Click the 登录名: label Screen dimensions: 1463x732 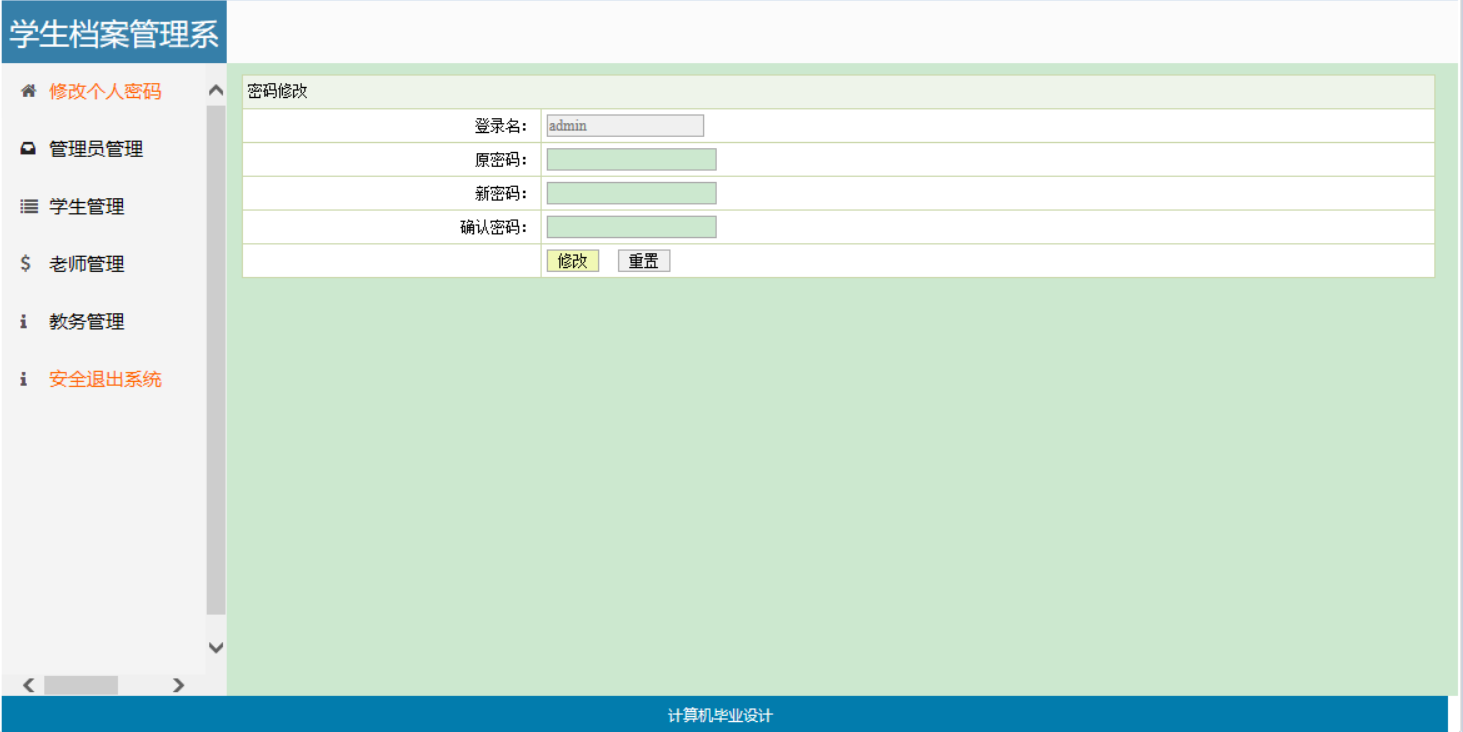[x=501, y=126]
